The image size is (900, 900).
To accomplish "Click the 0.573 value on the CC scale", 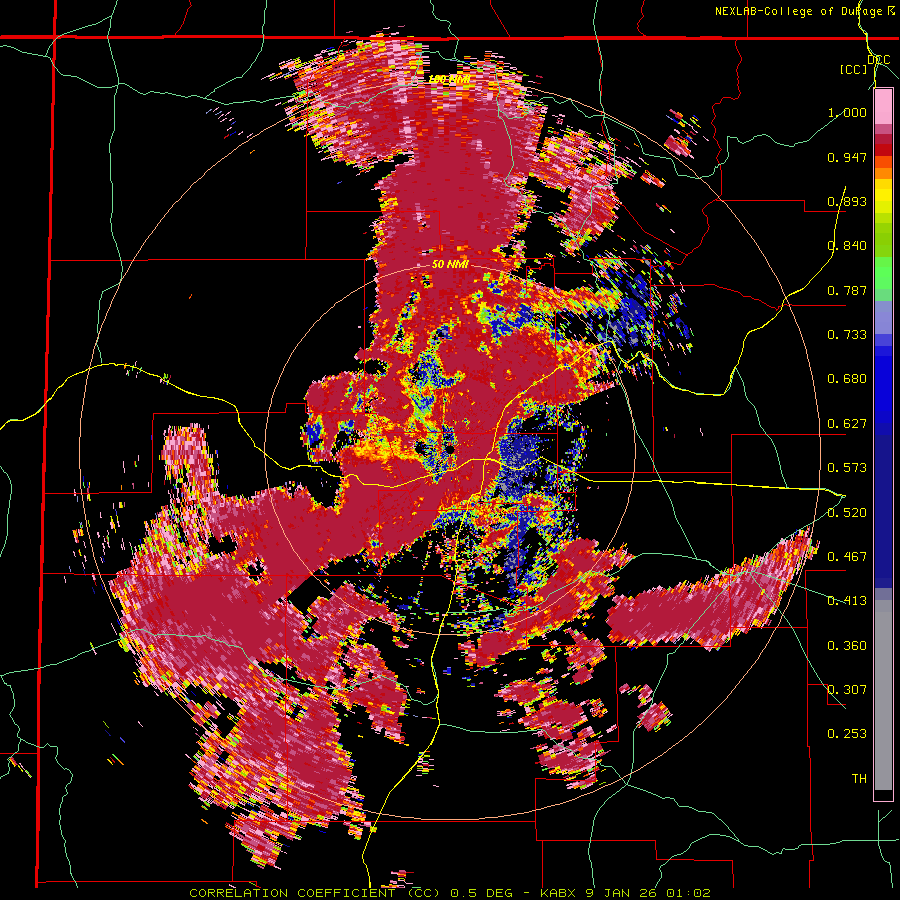I will [847, 468].
